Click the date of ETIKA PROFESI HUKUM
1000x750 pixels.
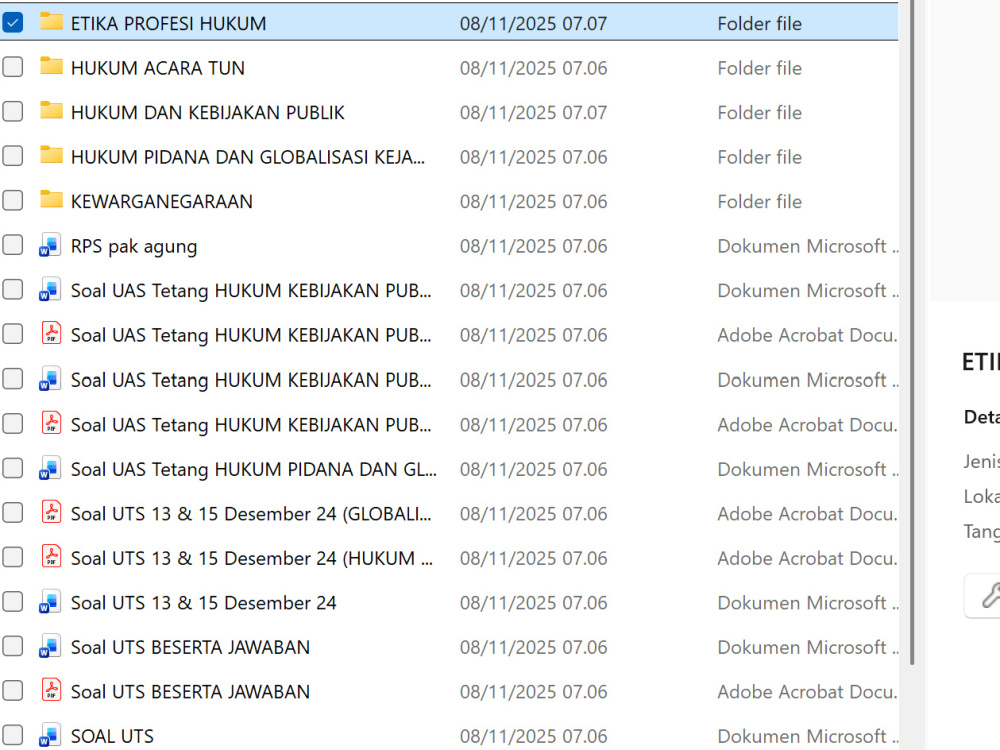533,24
